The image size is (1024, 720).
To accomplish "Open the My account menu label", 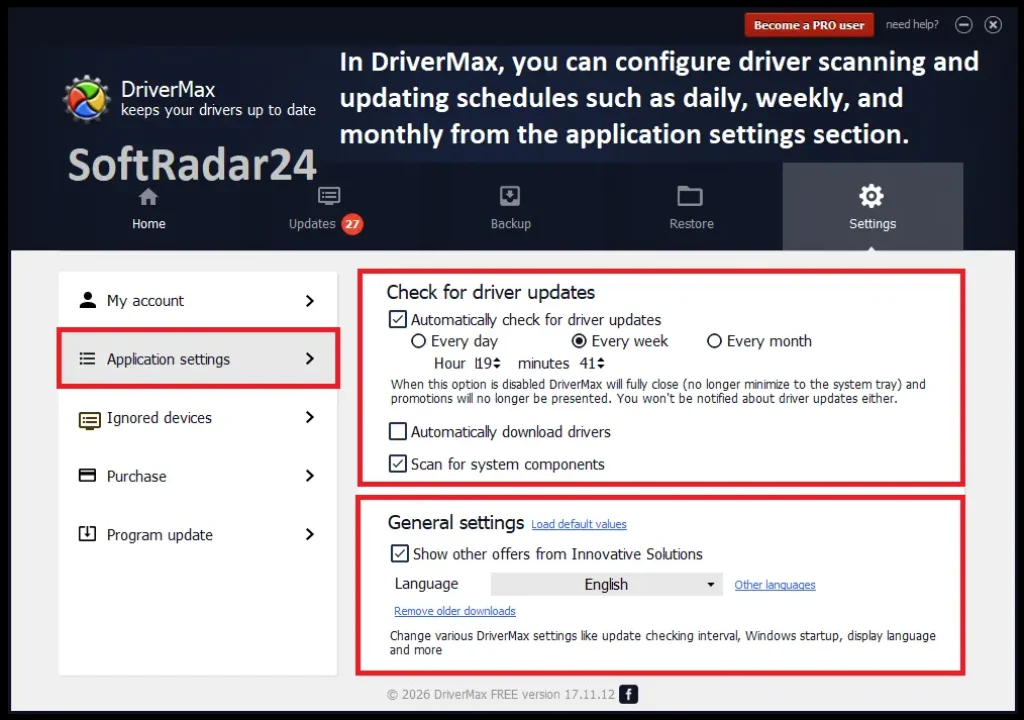I will click(x=146, y=301).
